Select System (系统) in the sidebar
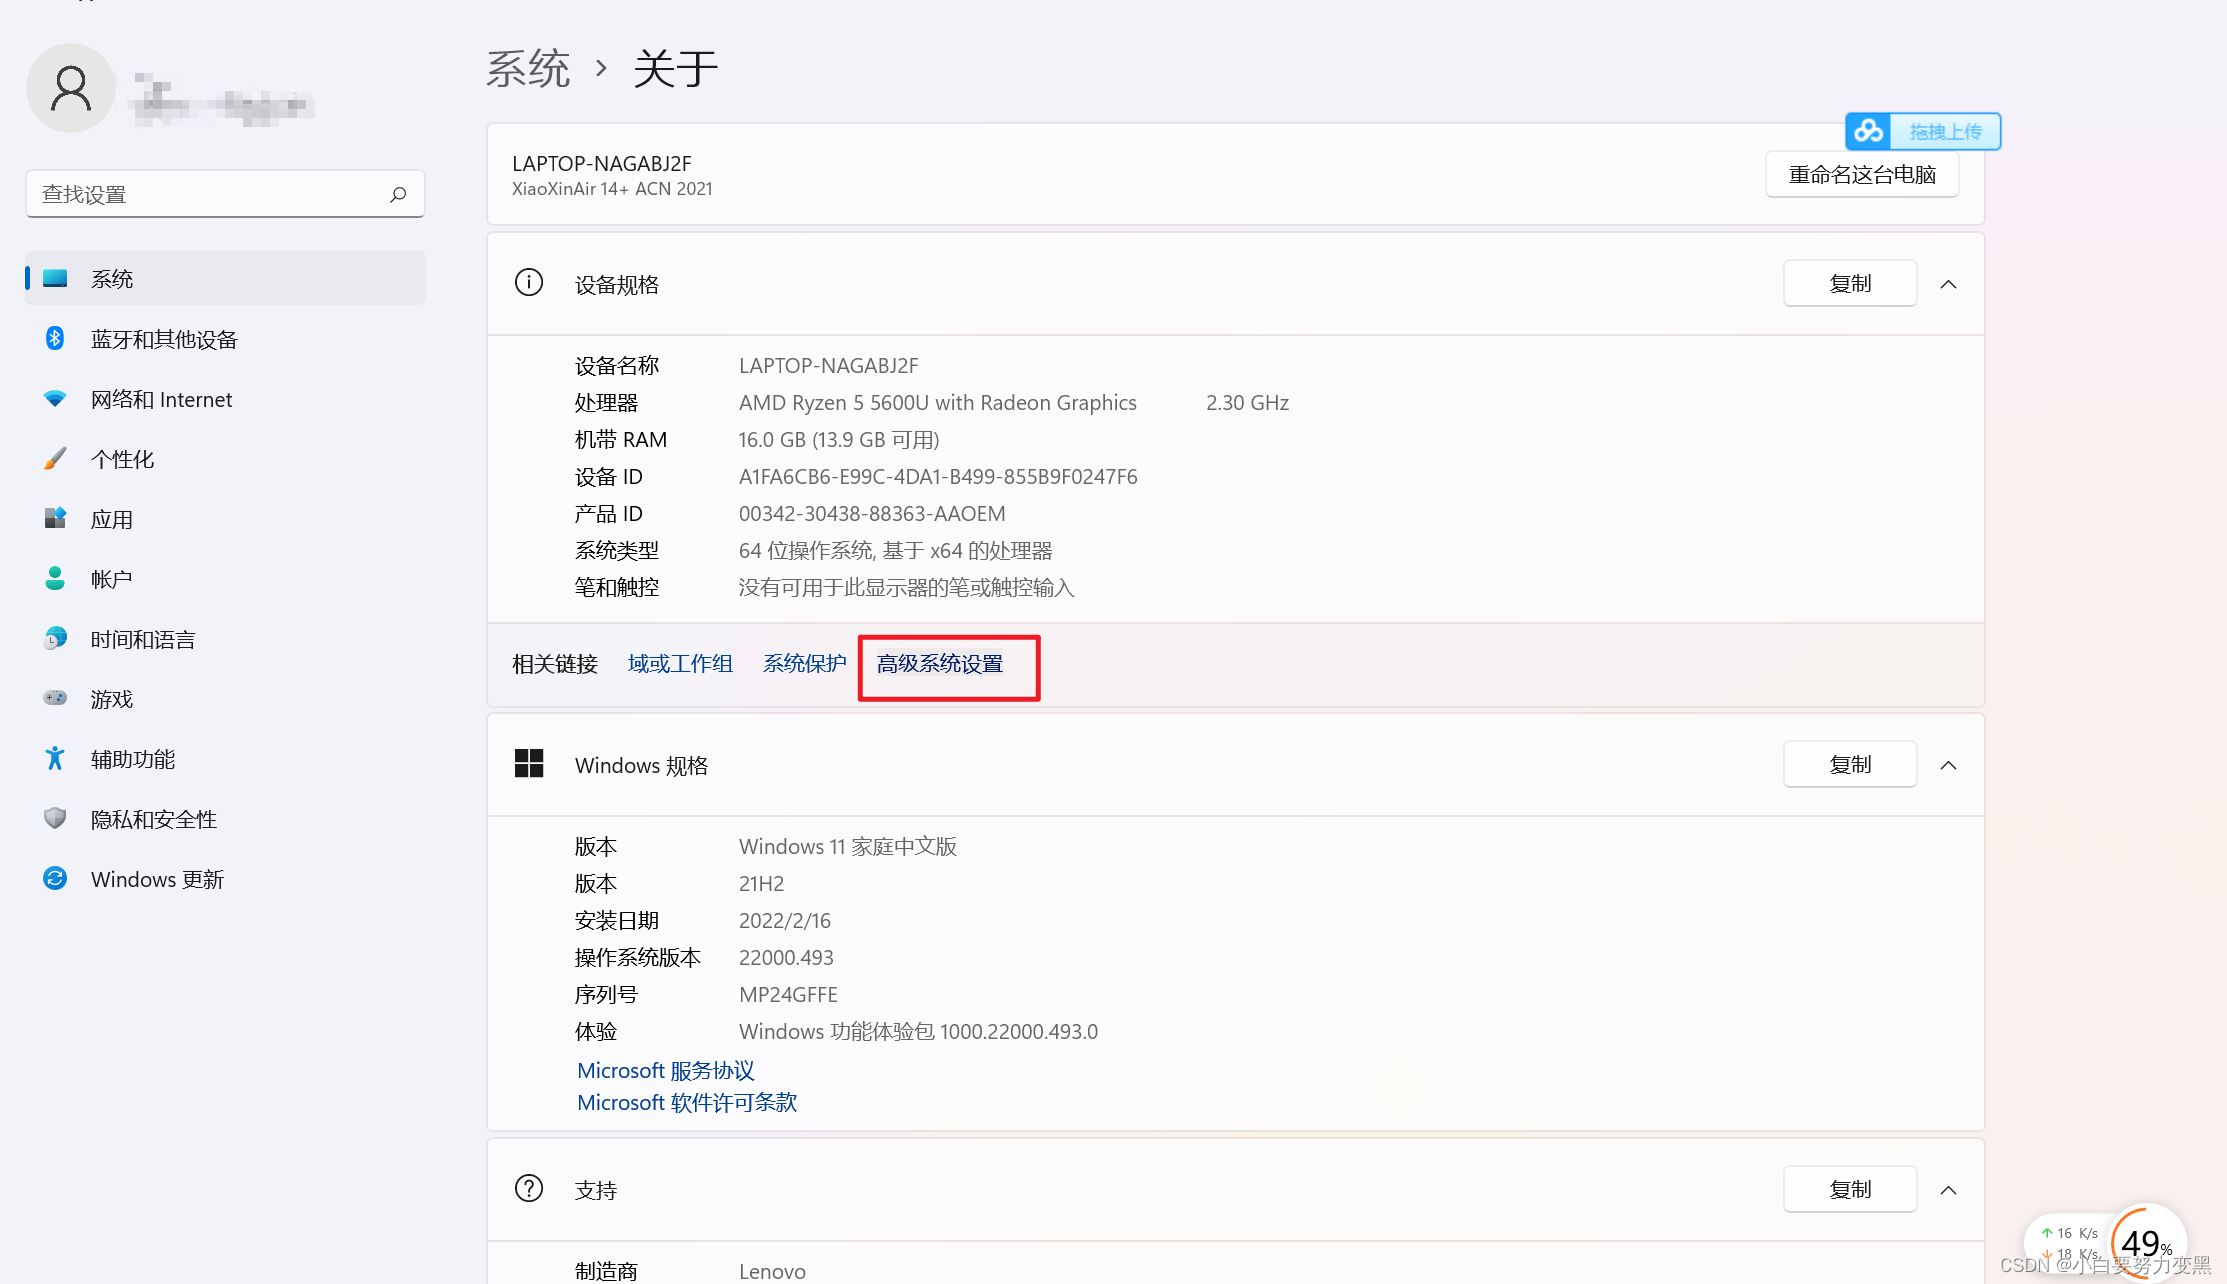The height and width of the screenshot is (1284, 2227). [x=111, y=279]
